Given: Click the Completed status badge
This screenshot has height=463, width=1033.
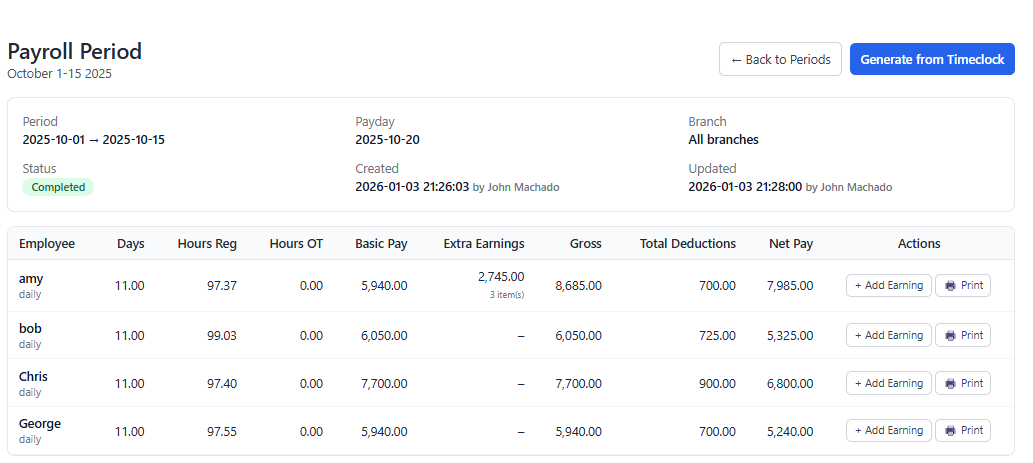Looking at the screenshot, I should click(58, 187).
